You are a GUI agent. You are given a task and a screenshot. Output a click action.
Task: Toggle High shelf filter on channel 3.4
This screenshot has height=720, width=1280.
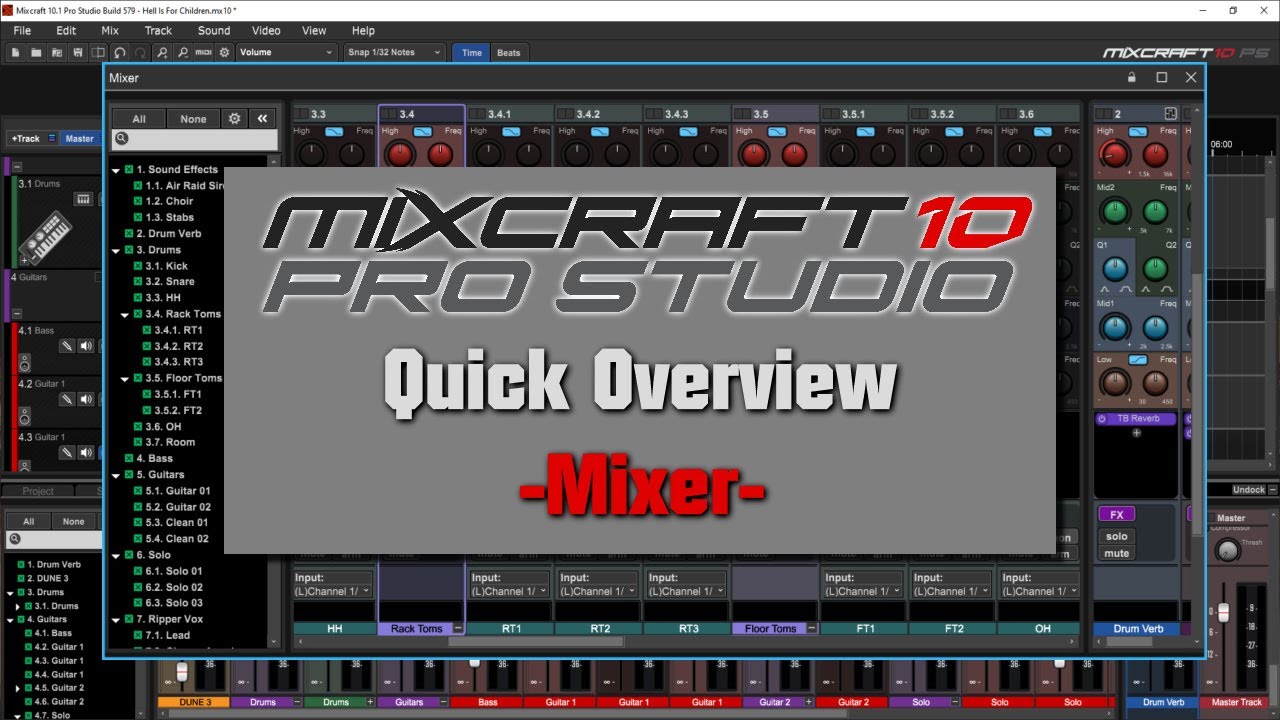422,131
